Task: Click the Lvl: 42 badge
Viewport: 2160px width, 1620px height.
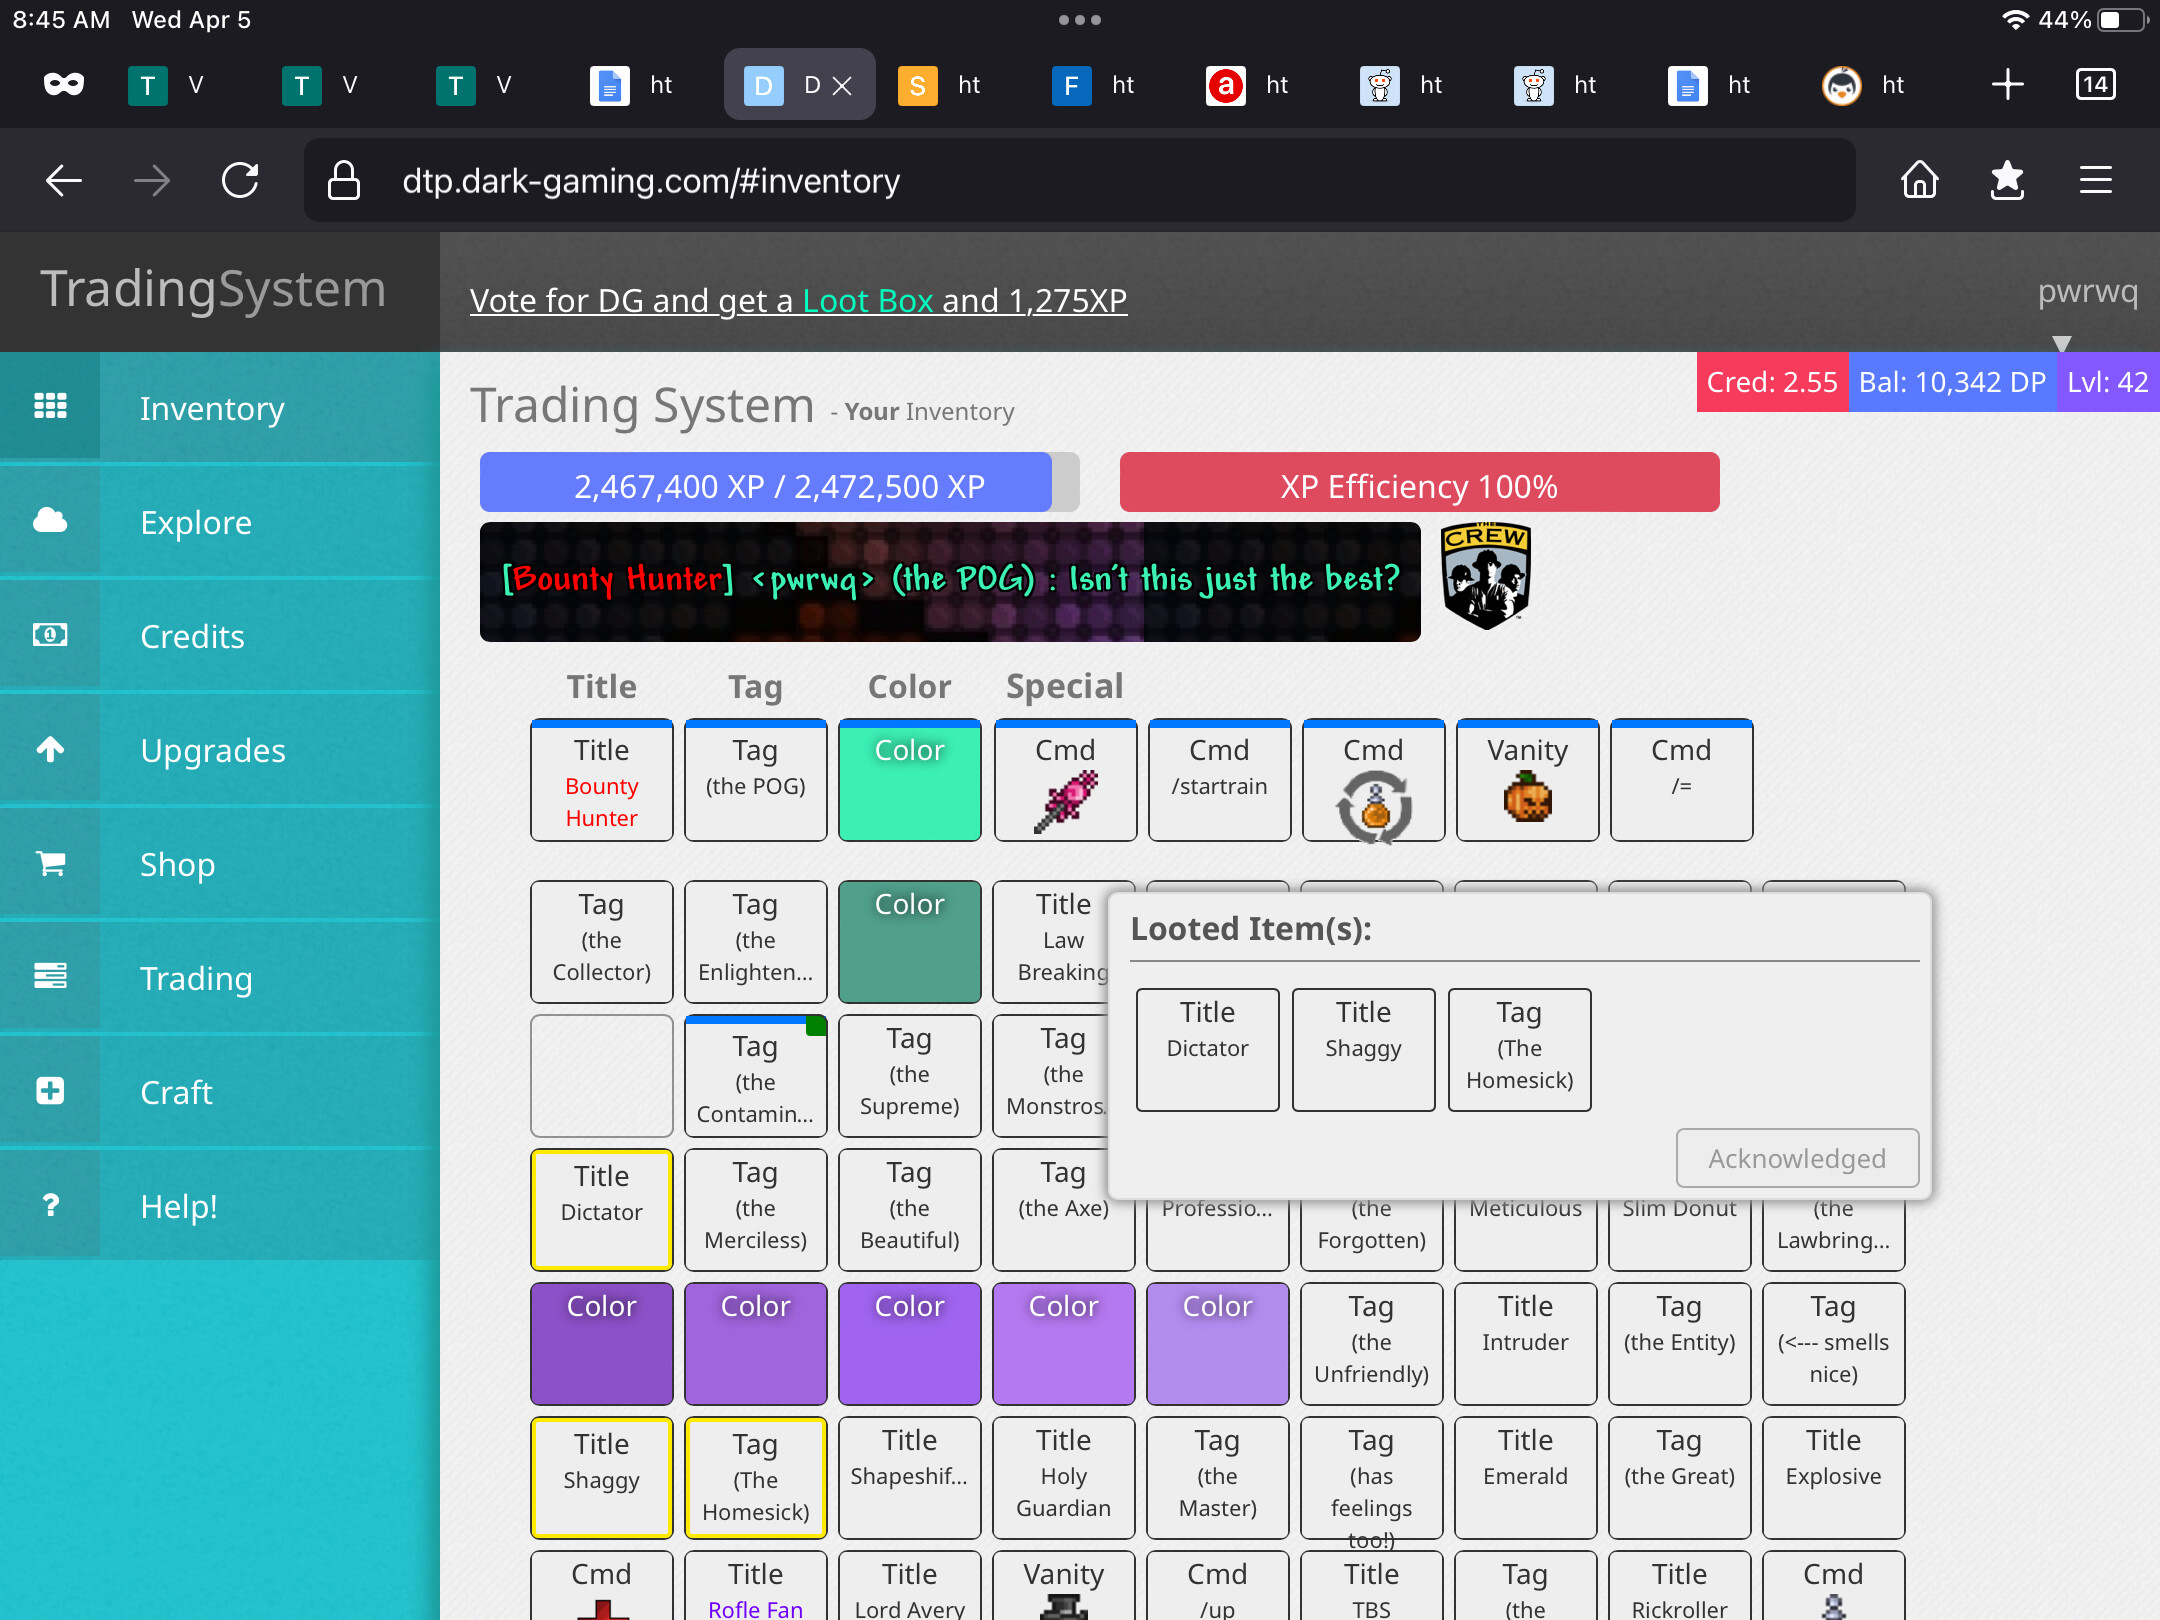Action: click(2108, 382)
